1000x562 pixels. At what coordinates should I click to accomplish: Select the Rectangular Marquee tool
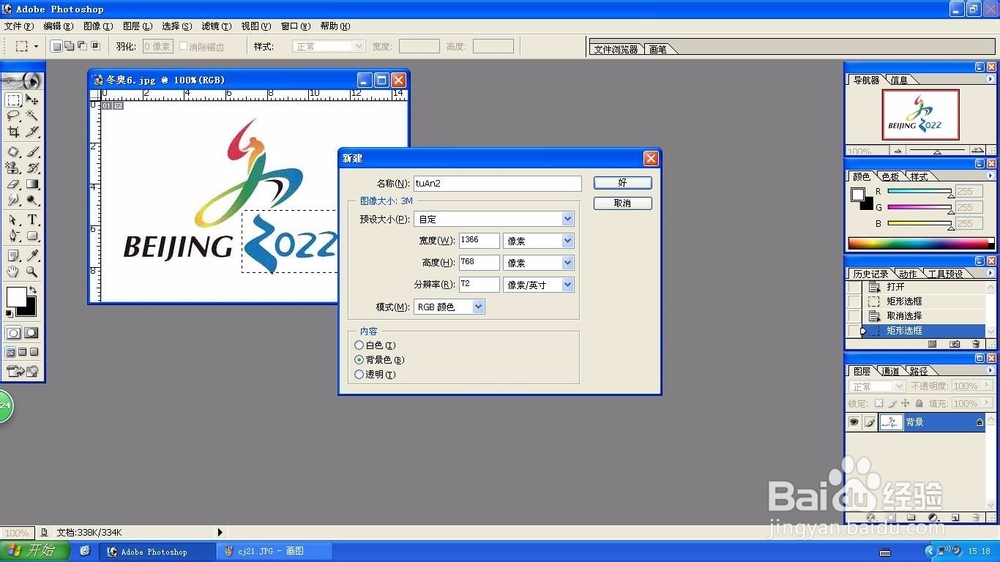tap(13, 100)
